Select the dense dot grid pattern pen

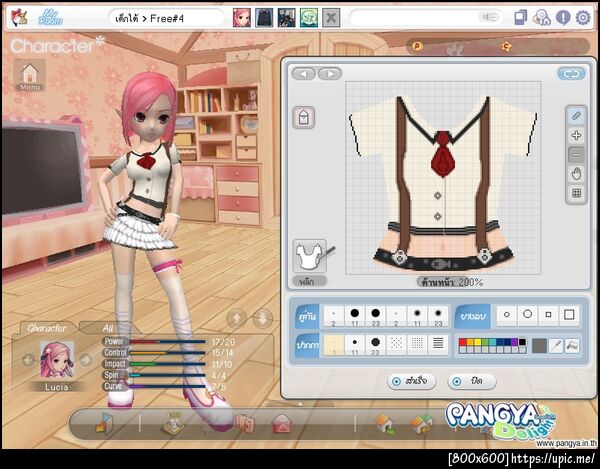[417, 345]
